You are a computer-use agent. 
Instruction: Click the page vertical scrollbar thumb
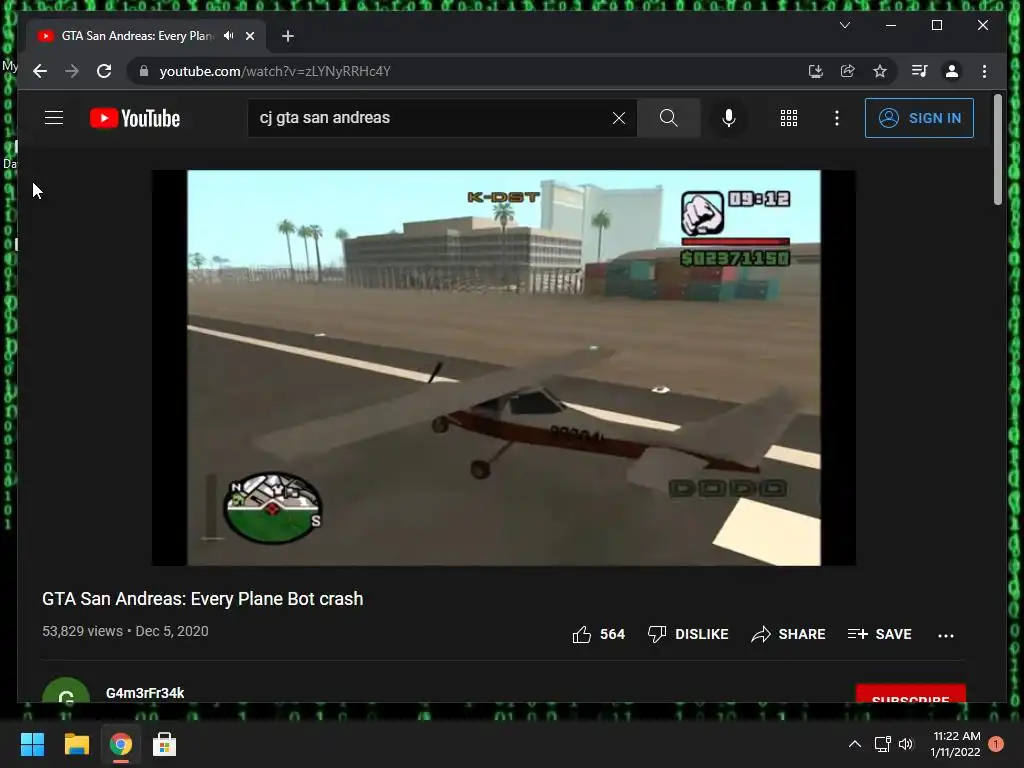tap(997, 150)
